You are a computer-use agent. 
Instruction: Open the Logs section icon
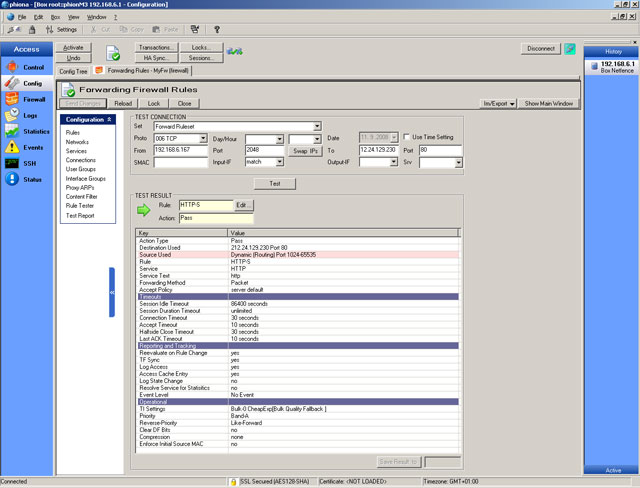coord(12,115)
